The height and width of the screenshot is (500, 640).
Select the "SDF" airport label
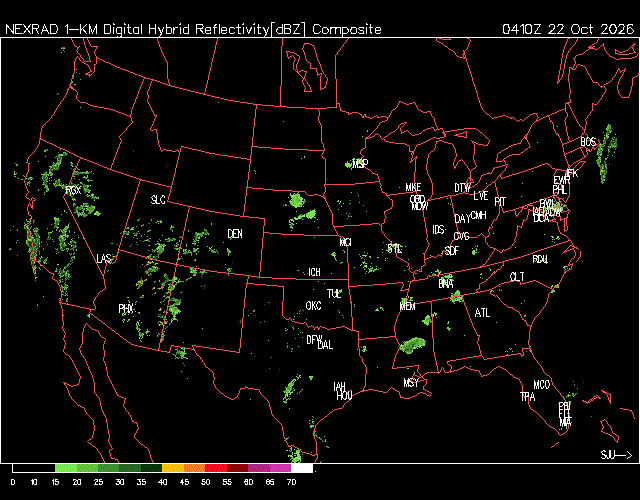click(451, 251)
